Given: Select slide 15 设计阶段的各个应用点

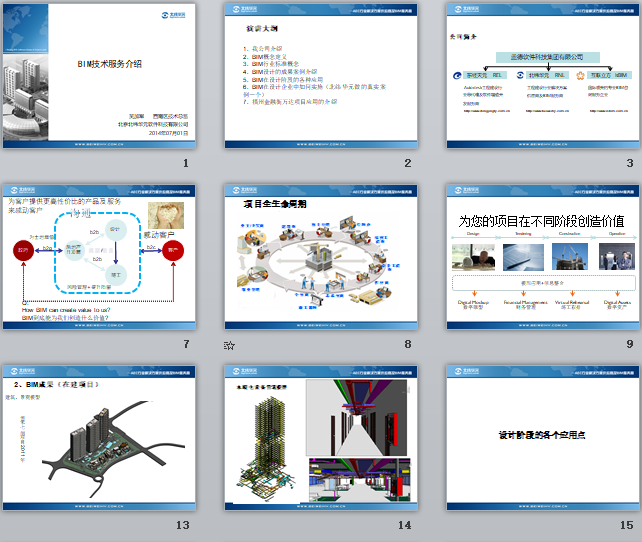Looking at the screenshot, I should tap(543, 438).
